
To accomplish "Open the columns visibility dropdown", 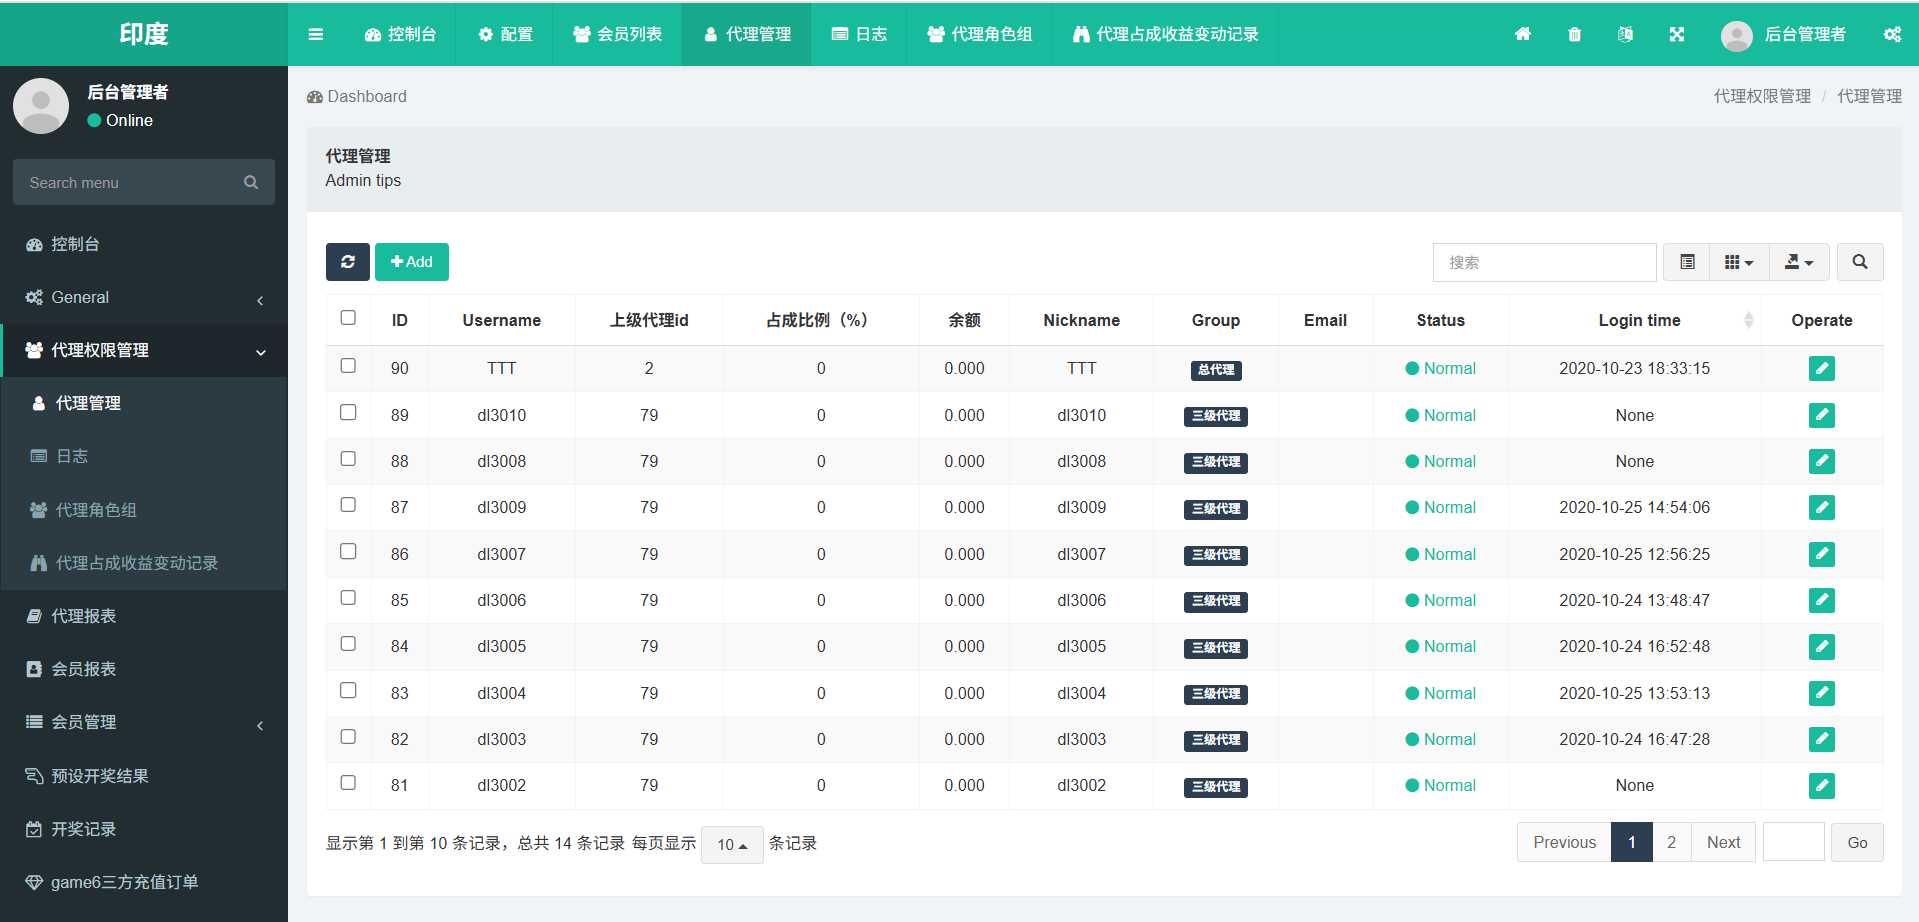I will click(x=1739, y=262).
